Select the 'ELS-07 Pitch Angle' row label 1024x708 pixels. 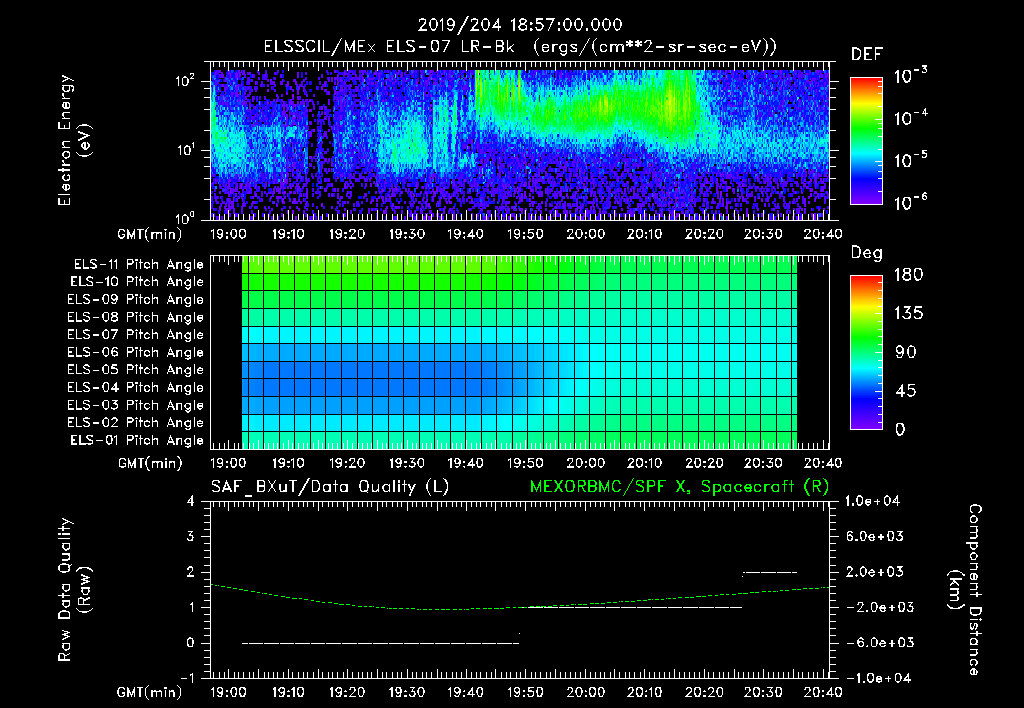(x=136, y=335)
